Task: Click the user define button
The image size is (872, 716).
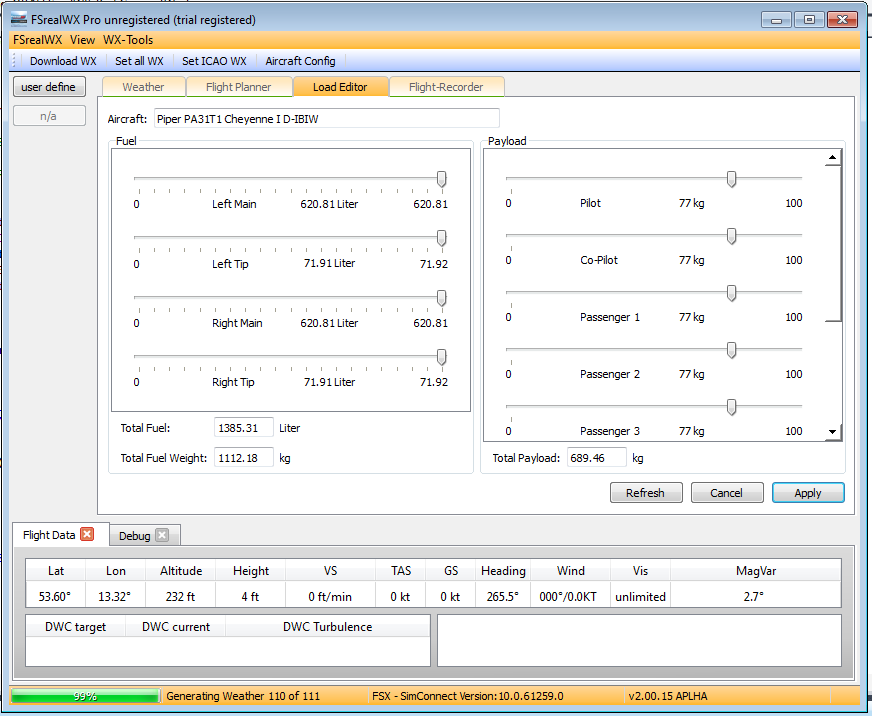Action: (48, 87)
